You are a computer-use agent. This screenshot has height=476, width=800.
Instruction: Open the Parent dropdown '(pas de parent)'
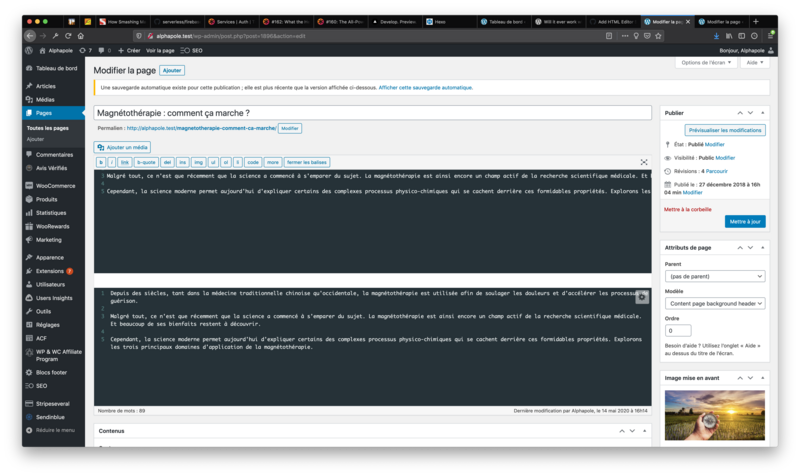[715, 276]
